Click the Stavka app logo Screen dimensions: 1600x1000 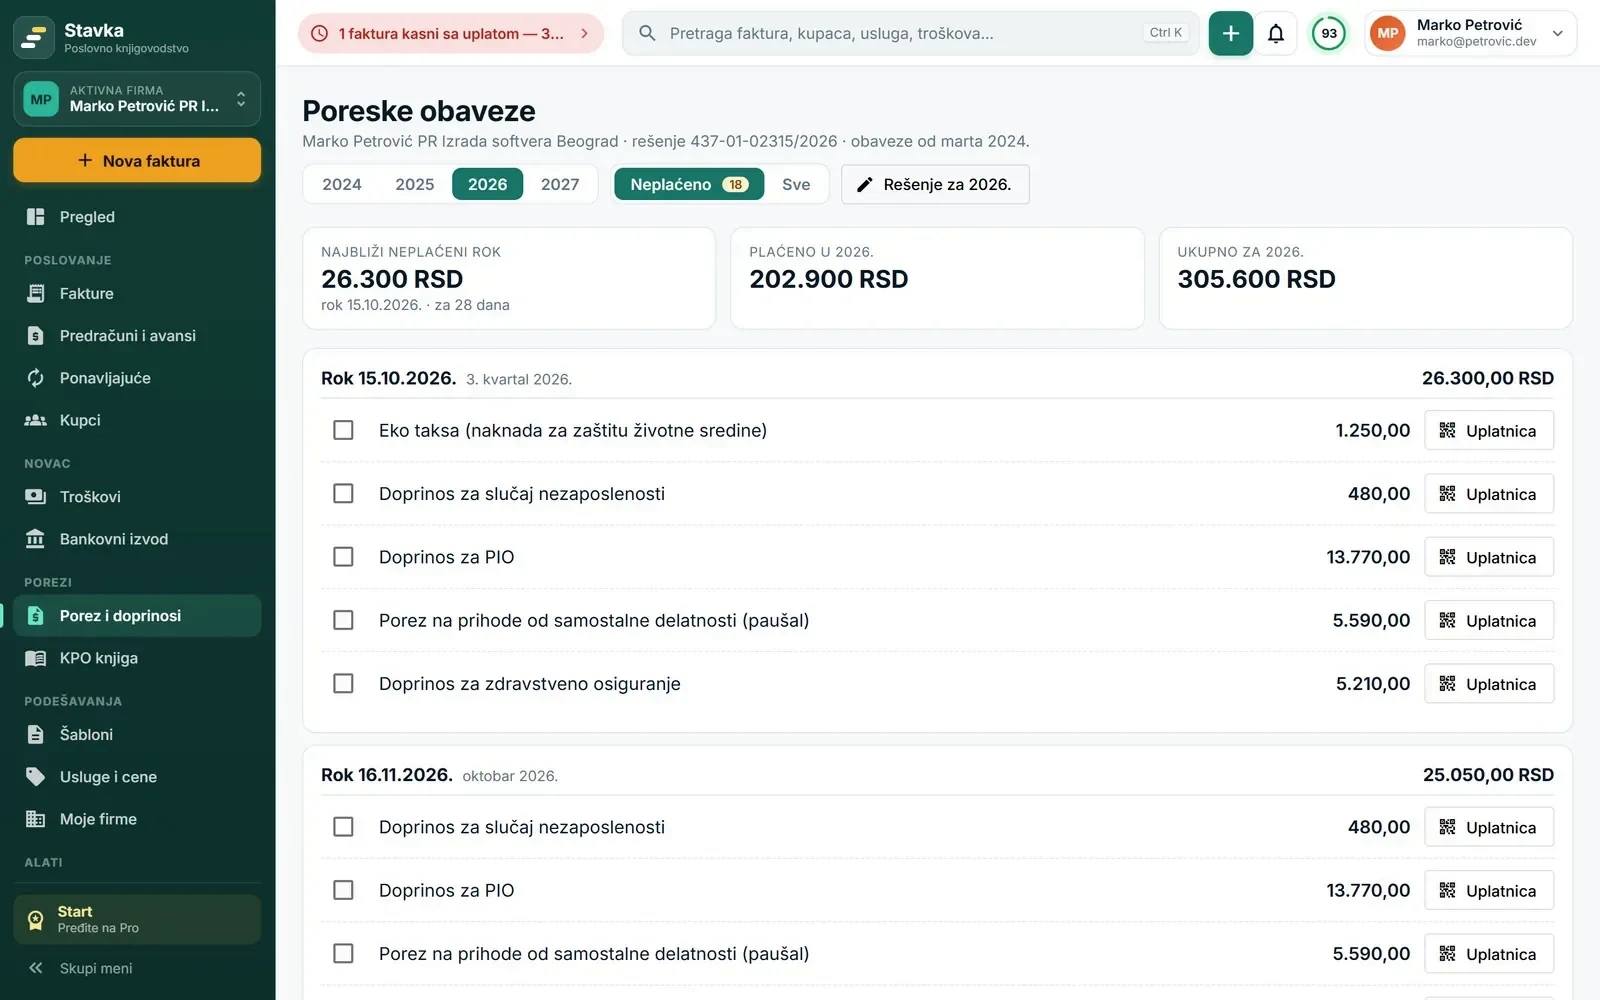(34, 38)
